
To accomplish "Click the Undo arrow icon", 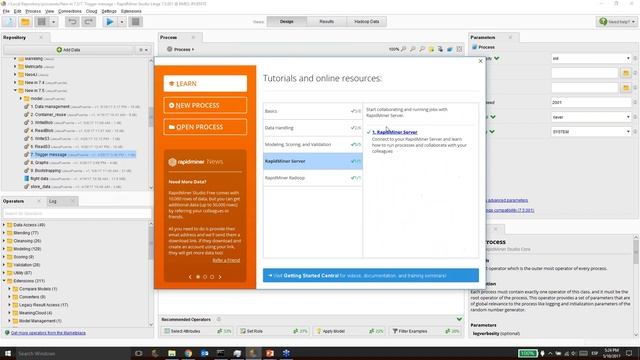I will [x=72, y=22].
